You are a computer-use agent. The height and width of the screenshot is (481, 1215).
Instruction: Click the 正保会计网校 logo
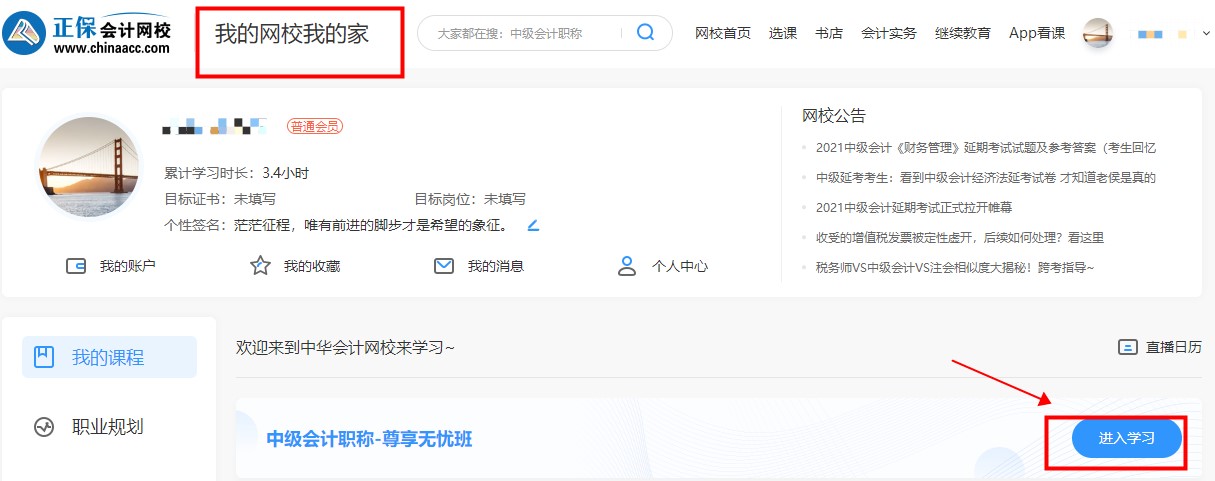[x=87, y=33]
